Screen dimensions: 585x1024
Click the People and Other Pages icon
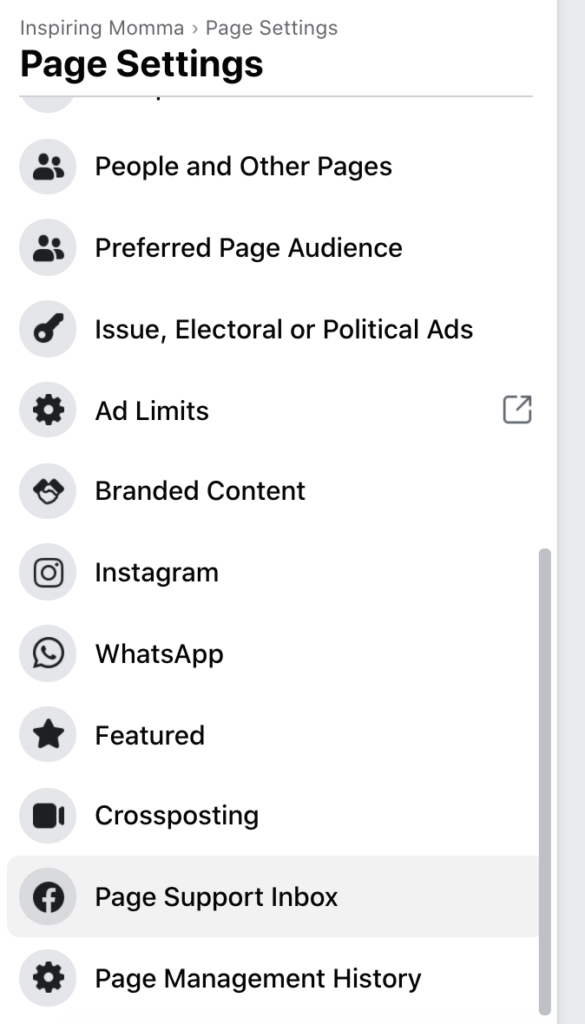tap(48, 167)
